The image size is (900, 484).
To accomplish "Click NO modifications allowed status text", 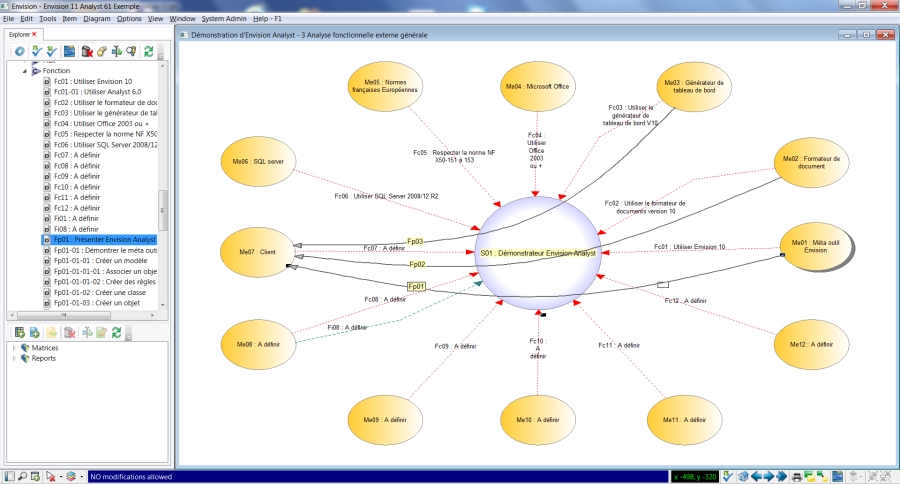I will point(131,477).
